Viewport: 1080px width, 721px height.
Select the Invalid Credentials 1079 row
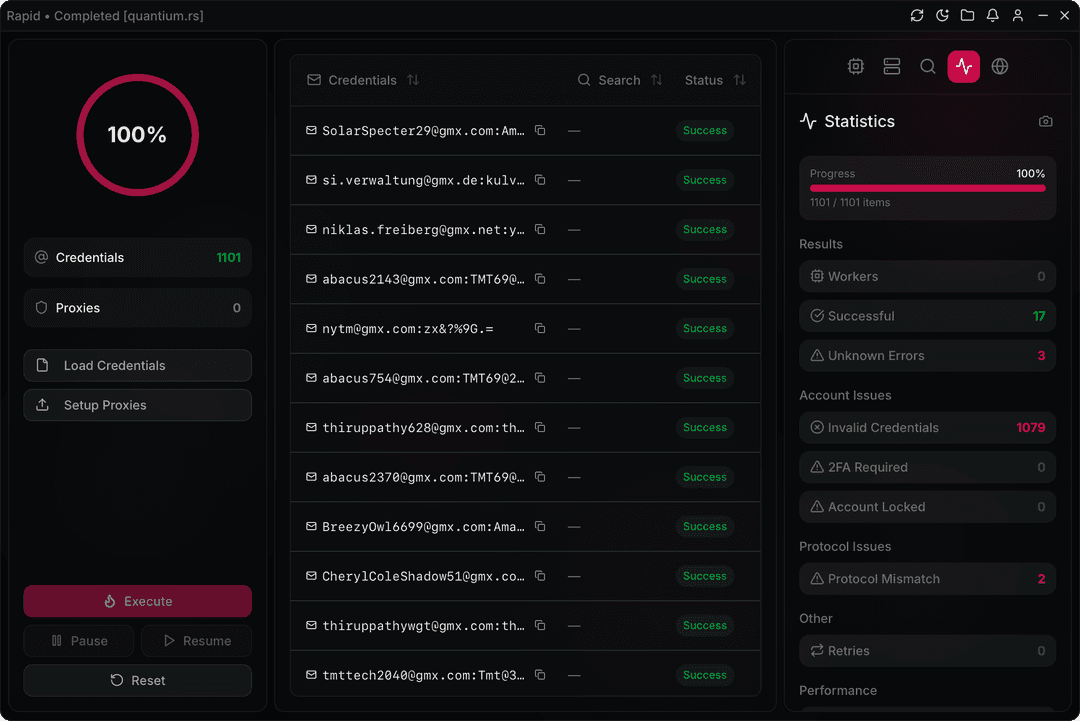pos(927,428)
